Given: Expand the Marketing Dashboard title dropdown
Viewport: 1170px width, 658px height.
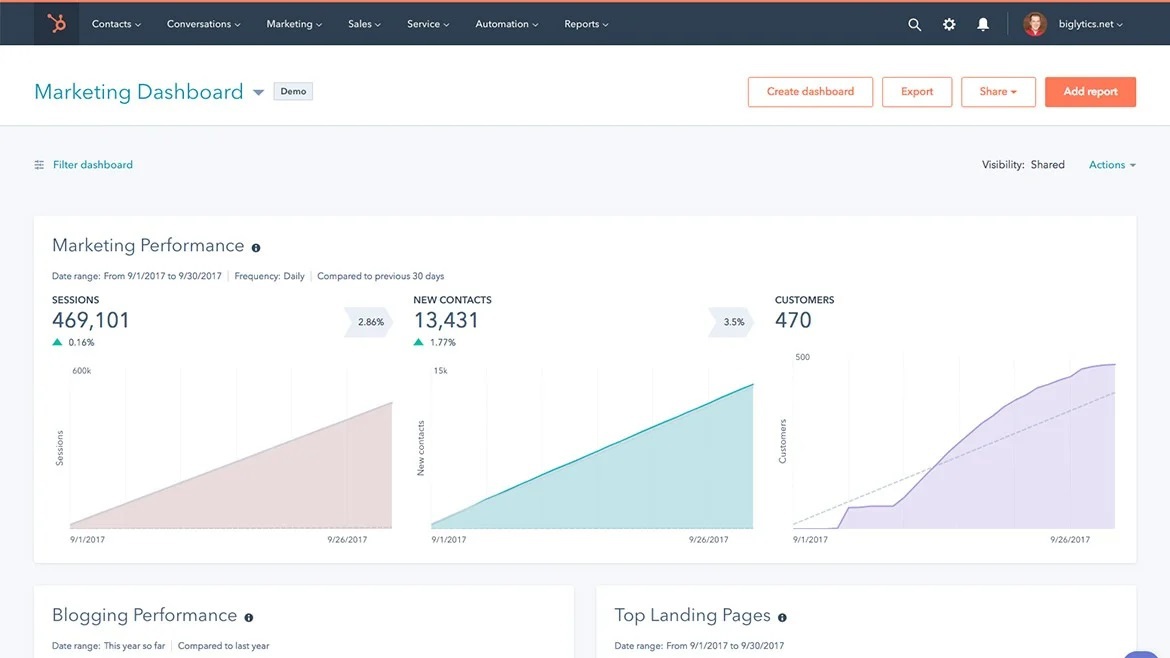Looking at the screenshot, I should point(258,91).
